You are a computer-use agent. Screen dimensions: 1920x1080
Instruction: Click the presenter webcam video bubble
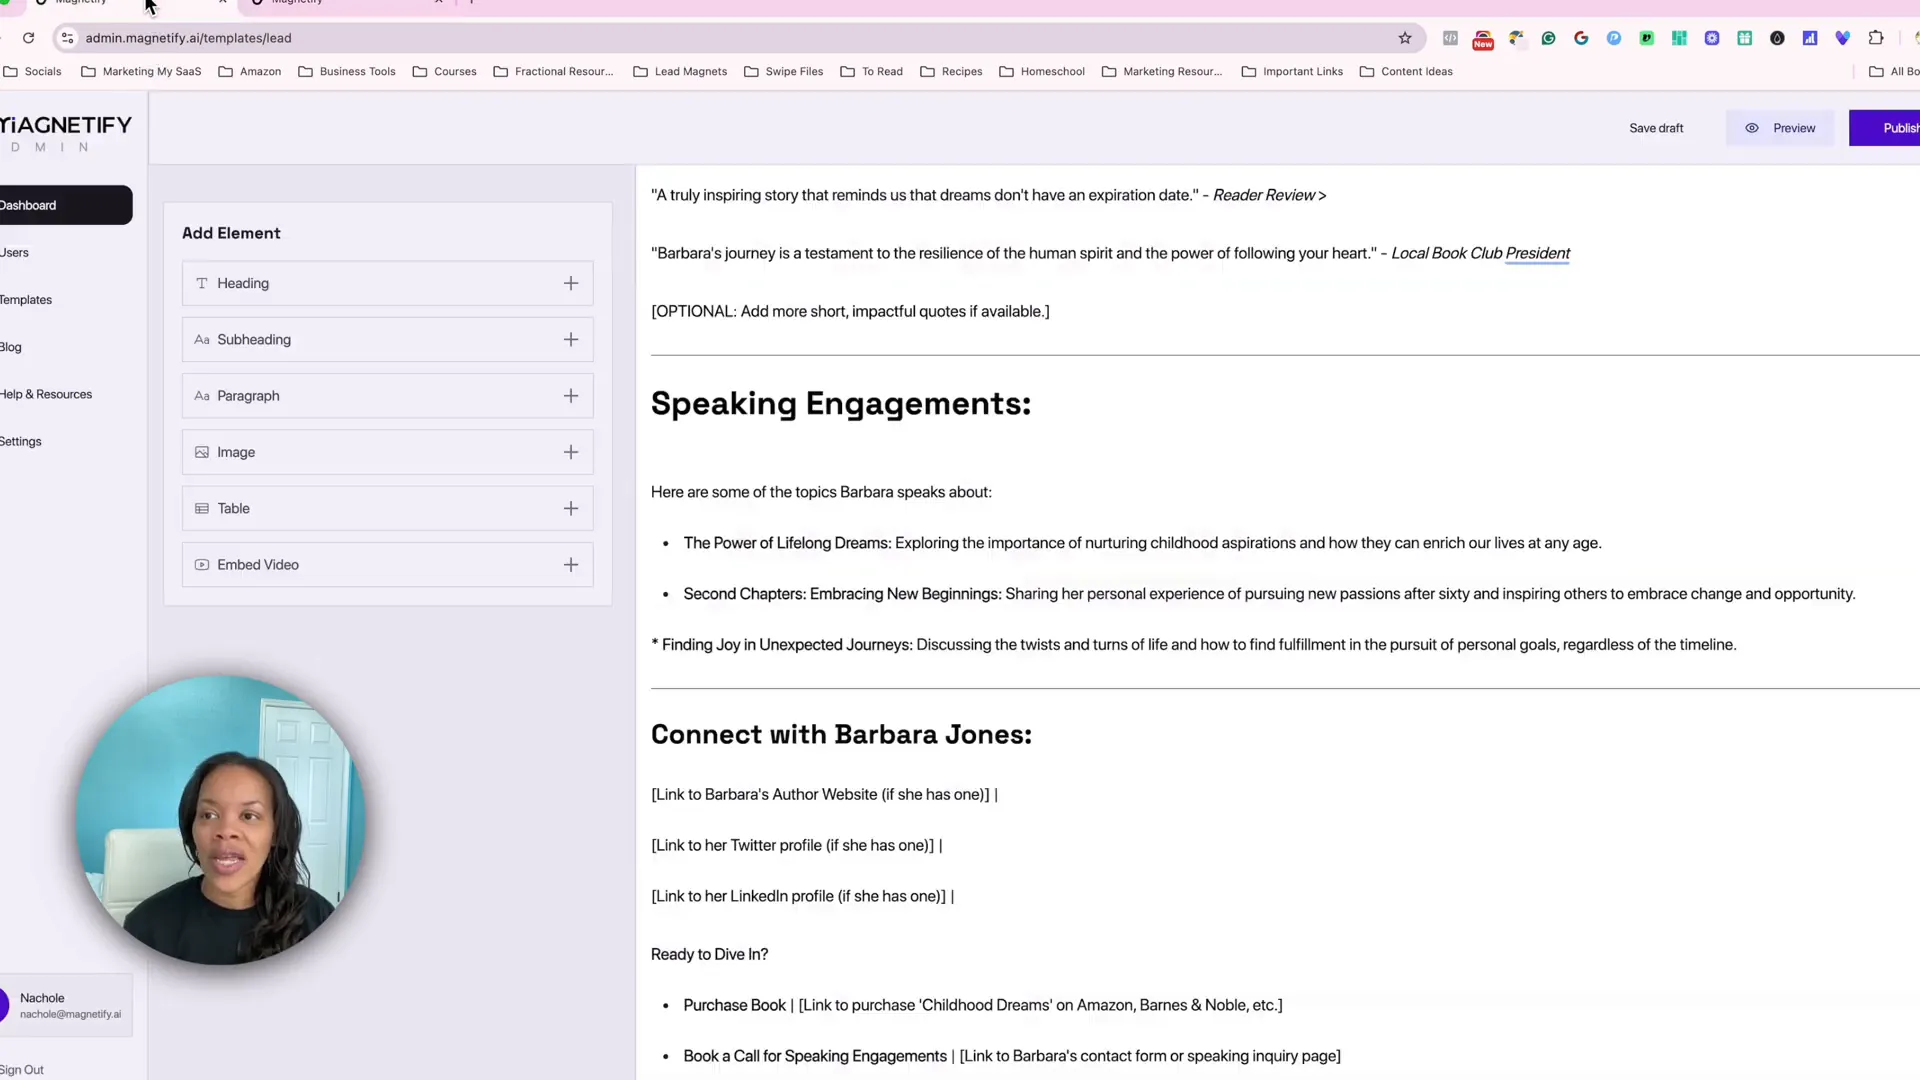pos(220,820)
